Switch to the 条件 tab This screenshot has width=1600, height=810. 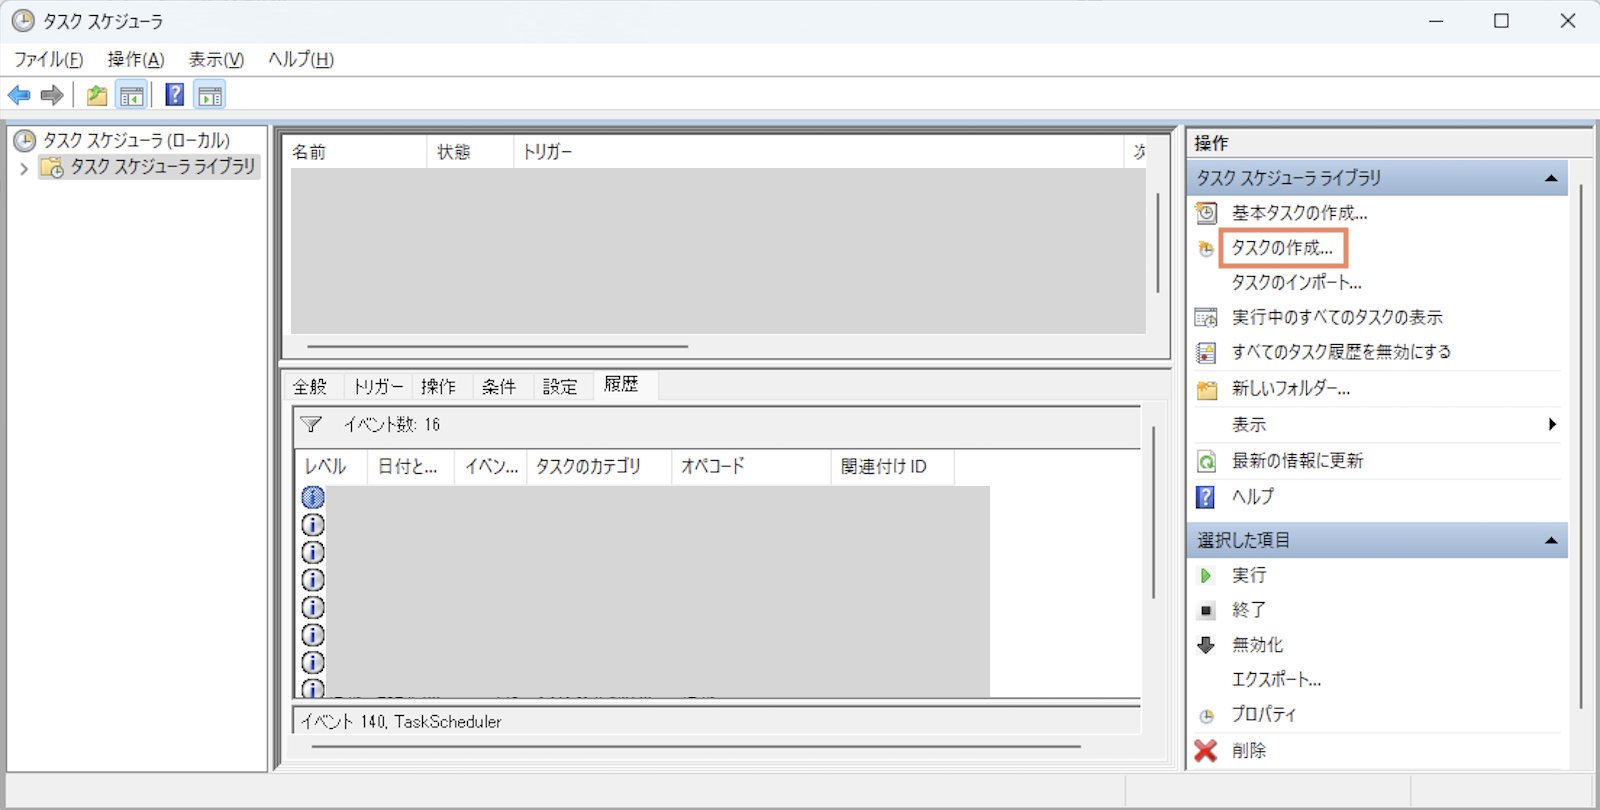pyautogui.click(x=499, y=387)
